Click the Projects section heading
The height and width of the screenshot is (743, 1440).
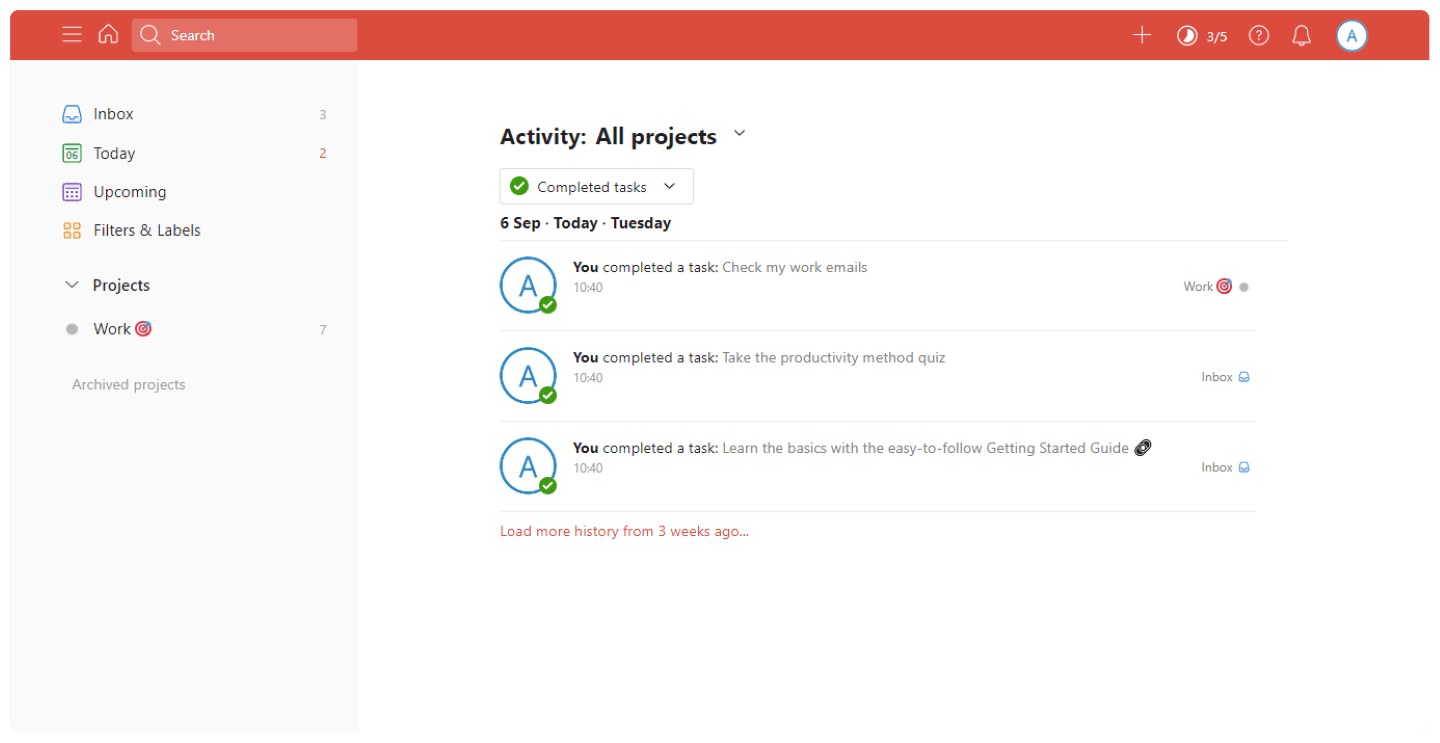[121, 285]
